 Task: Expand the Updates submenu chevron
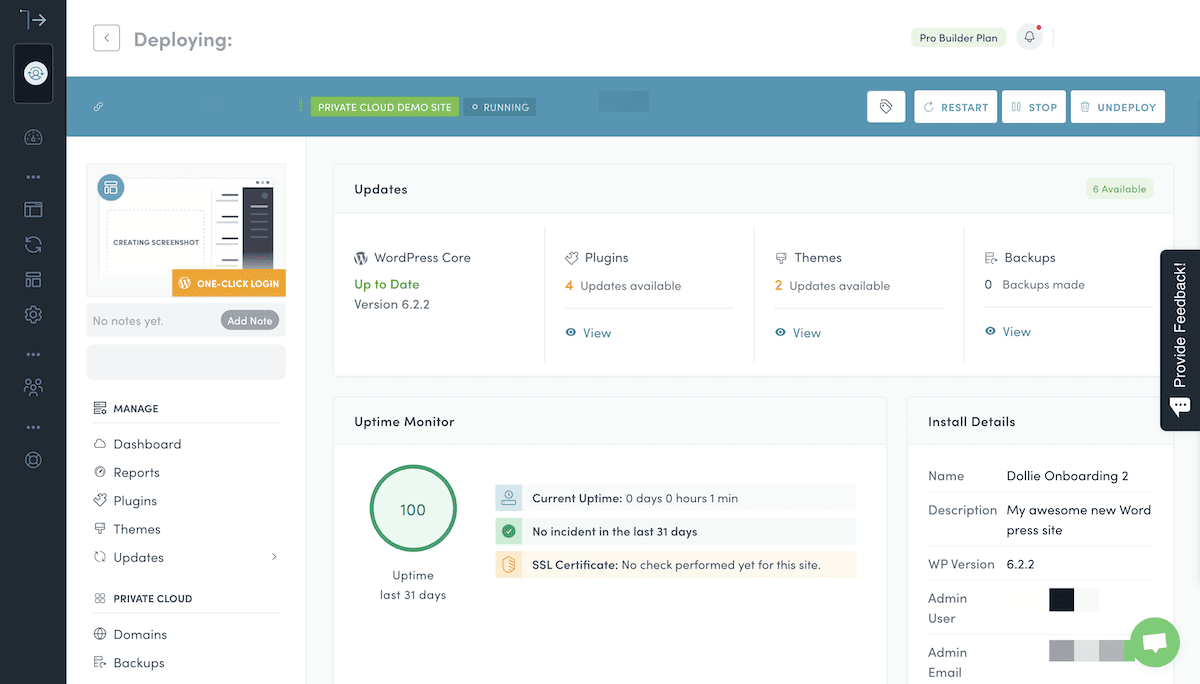[x=274, y=557]
